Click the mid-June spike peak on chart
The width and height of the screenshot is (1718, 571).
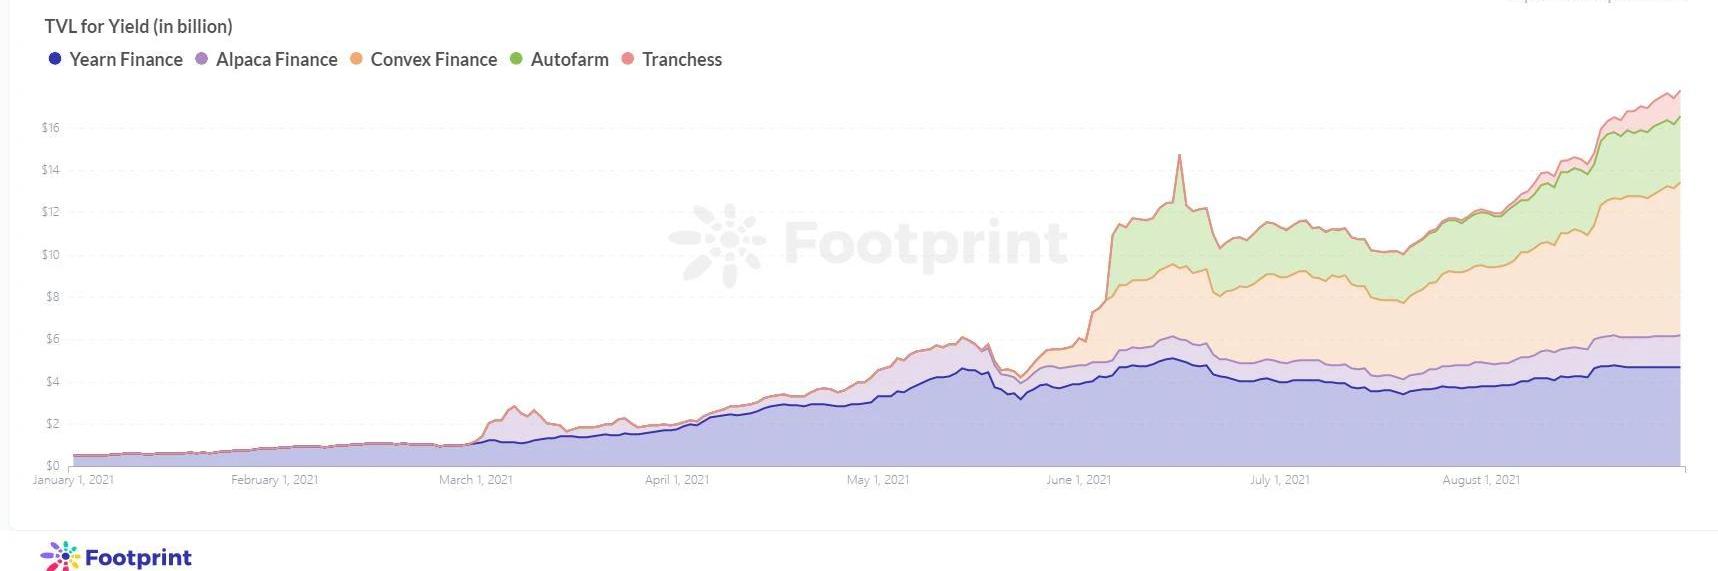(x=1180, y=156)
